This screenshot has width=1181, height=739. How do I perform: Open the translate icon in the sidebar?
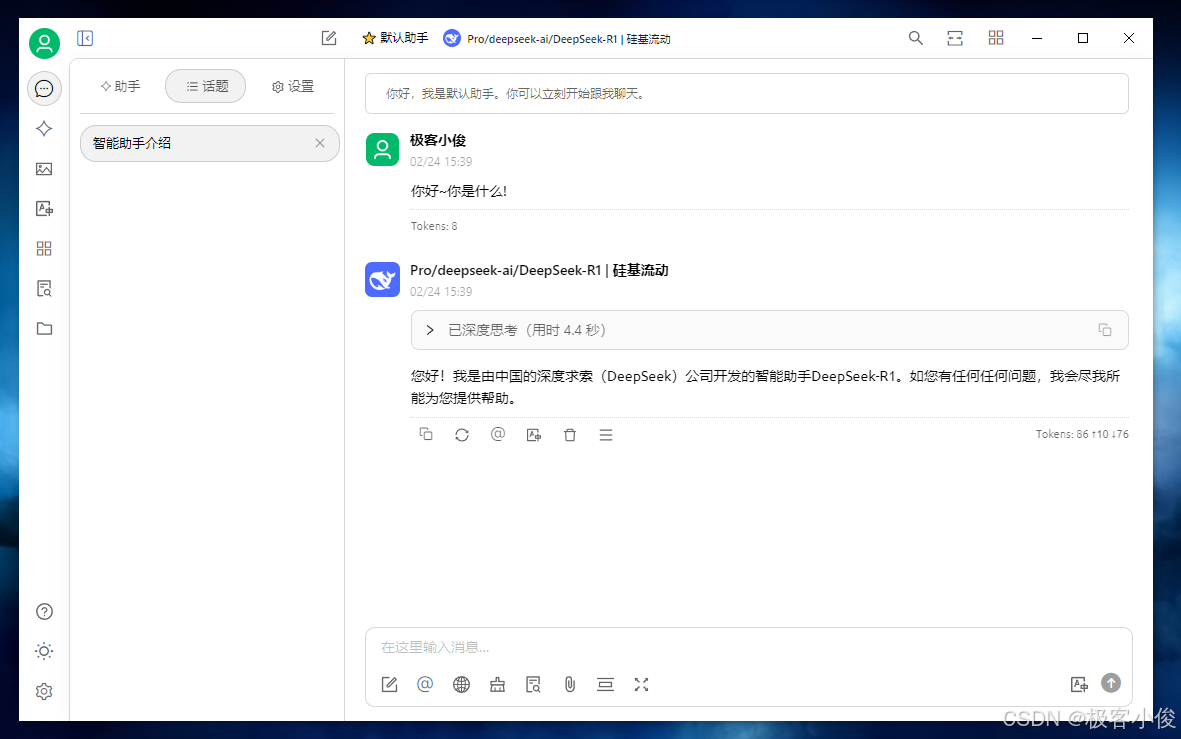pyautogui.click(x=44, y=209)
